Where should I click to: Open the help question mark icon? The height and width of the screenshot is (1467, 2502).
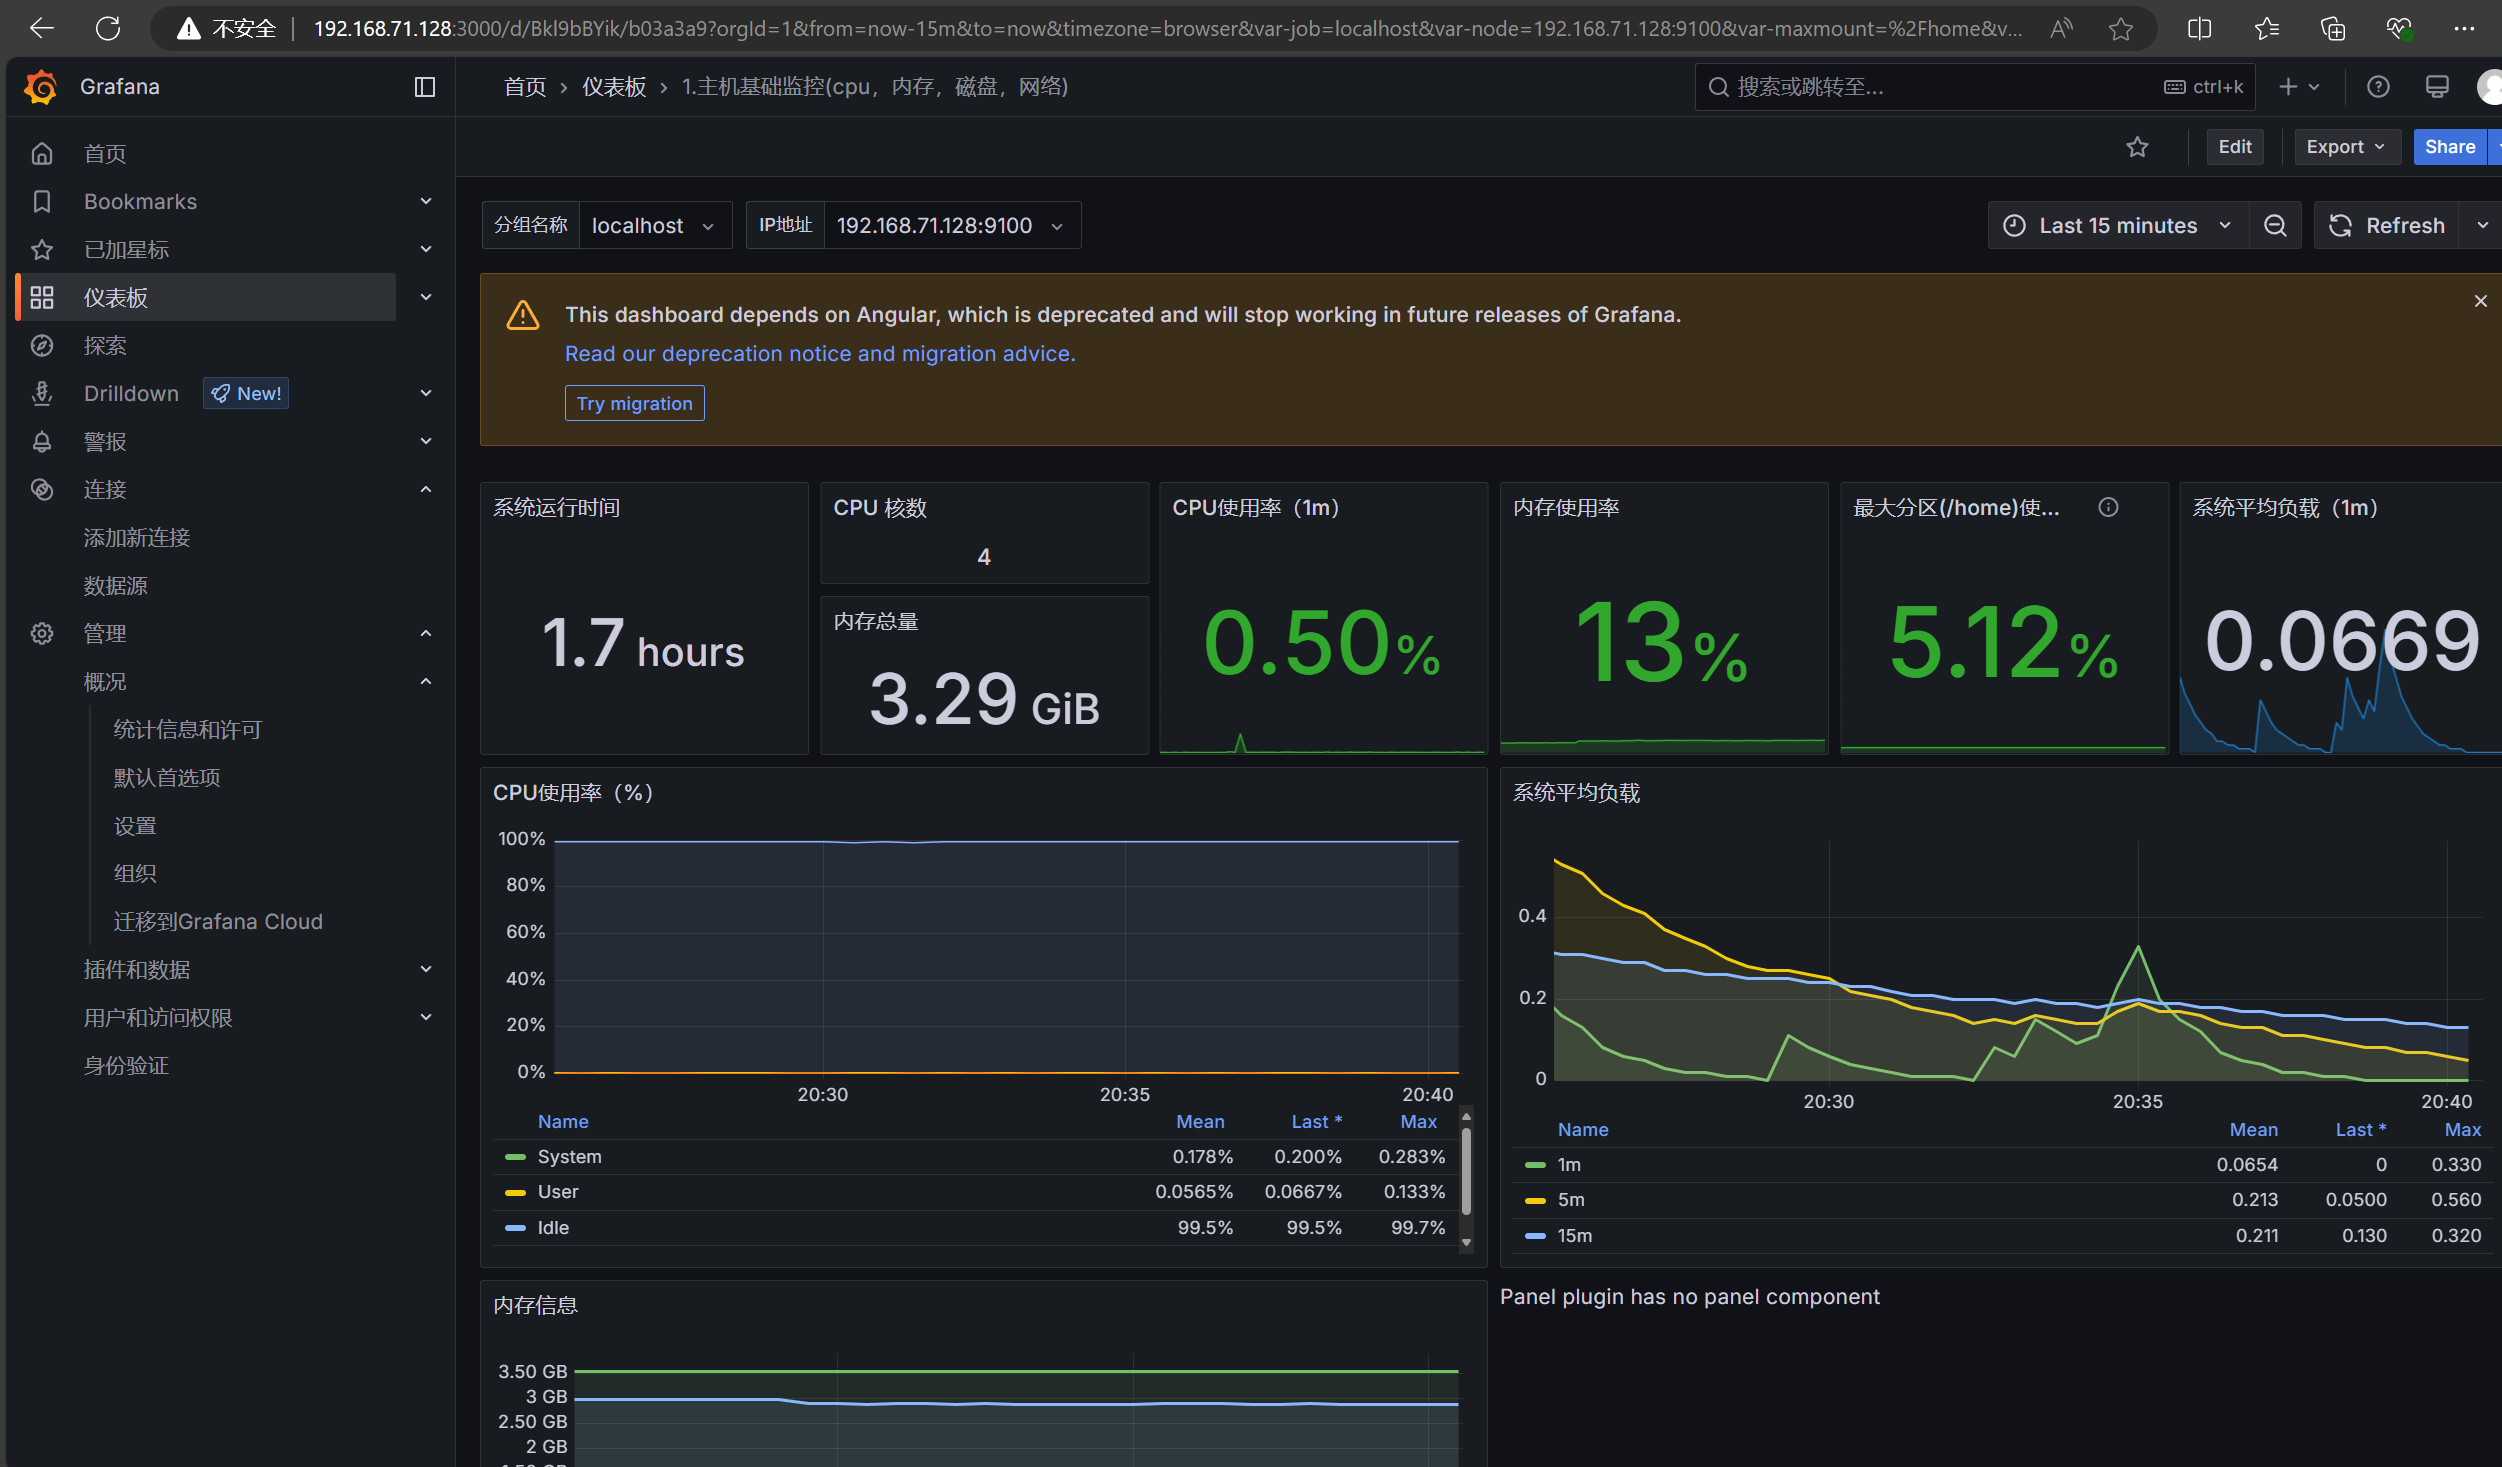pos(2378,87)
